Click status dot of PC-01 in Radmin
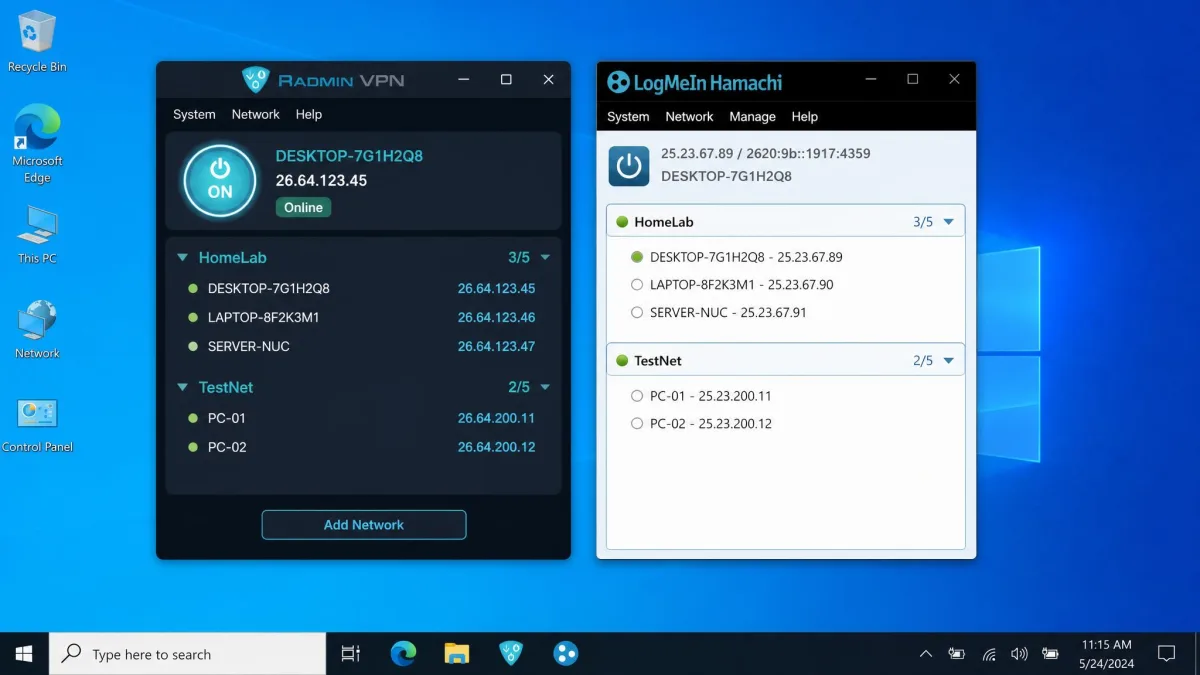The height and width of the screenshot is (675, 1200). [193, 418]
